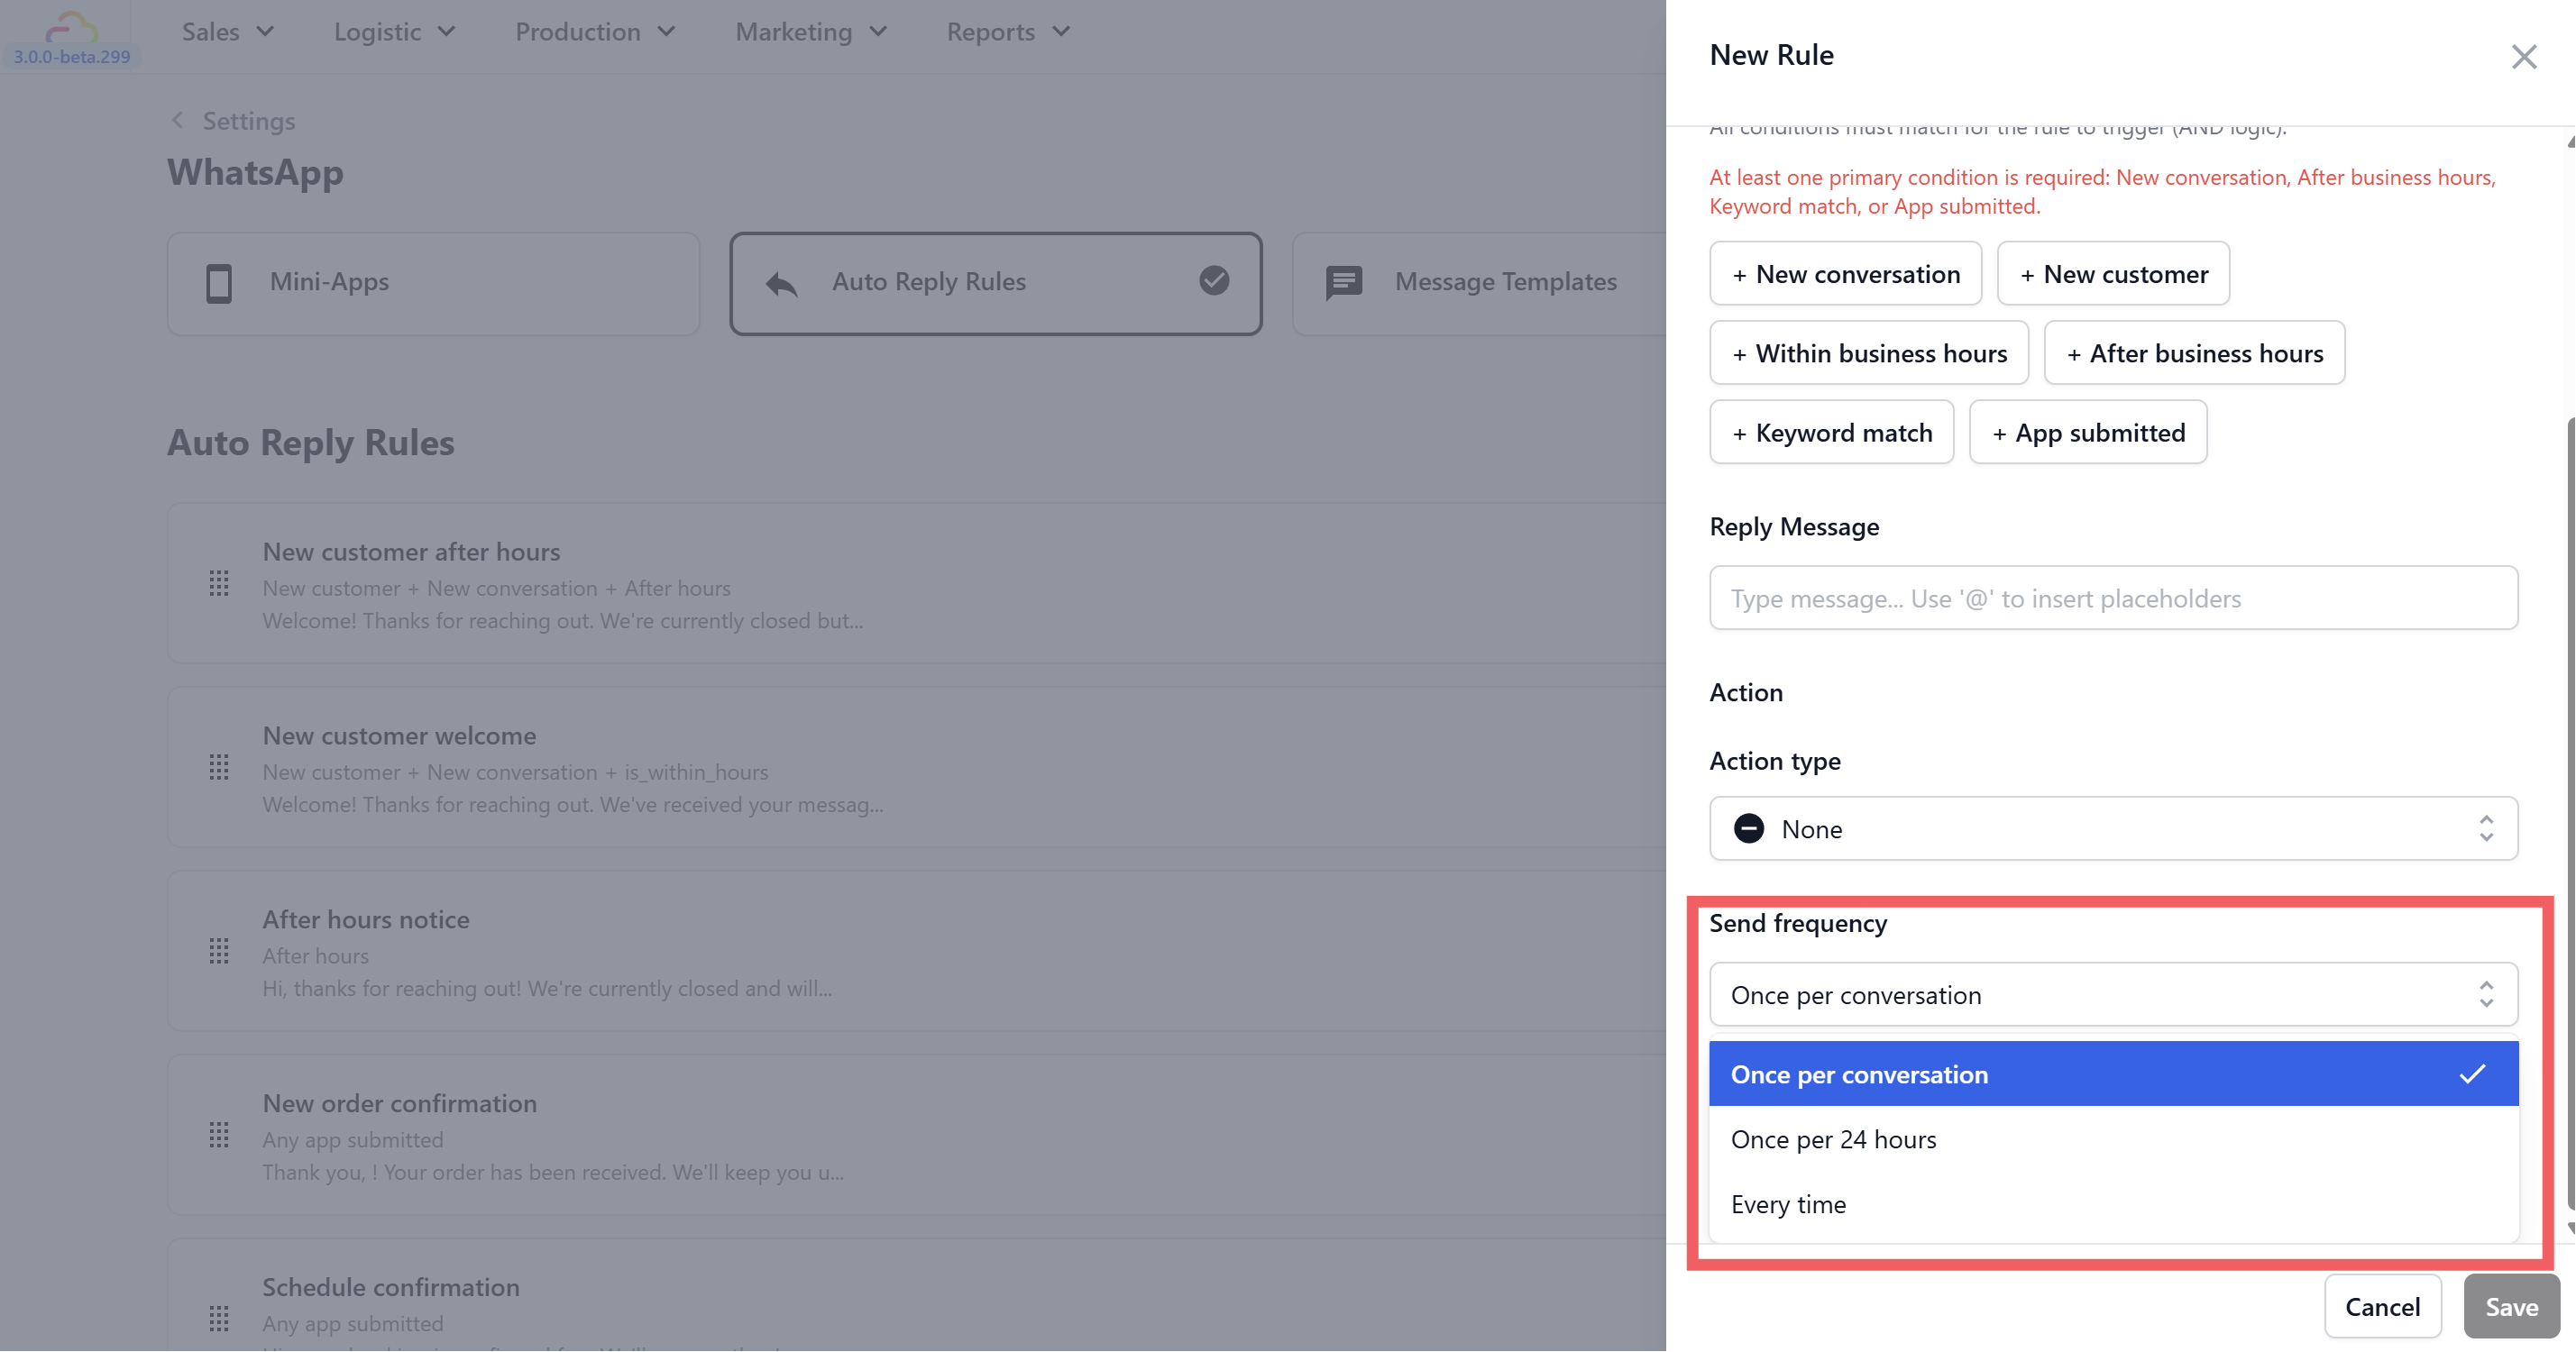Collapse the Send frequency dropdown

2112,995
